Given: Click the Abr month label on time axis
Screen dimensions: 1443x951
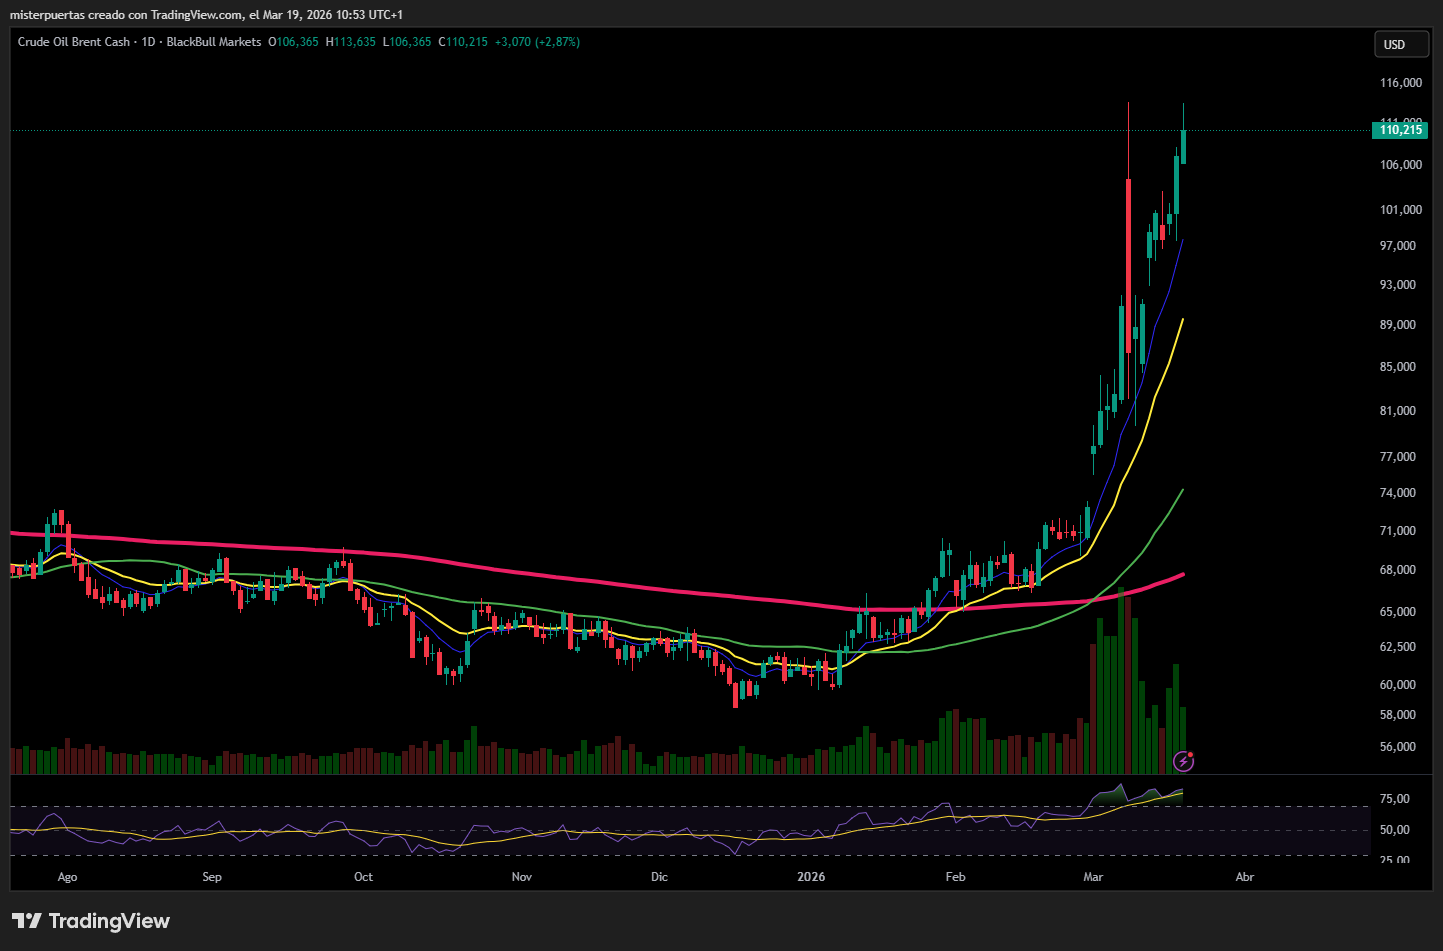Looking at the screenshot, I should pos(1244,877).
